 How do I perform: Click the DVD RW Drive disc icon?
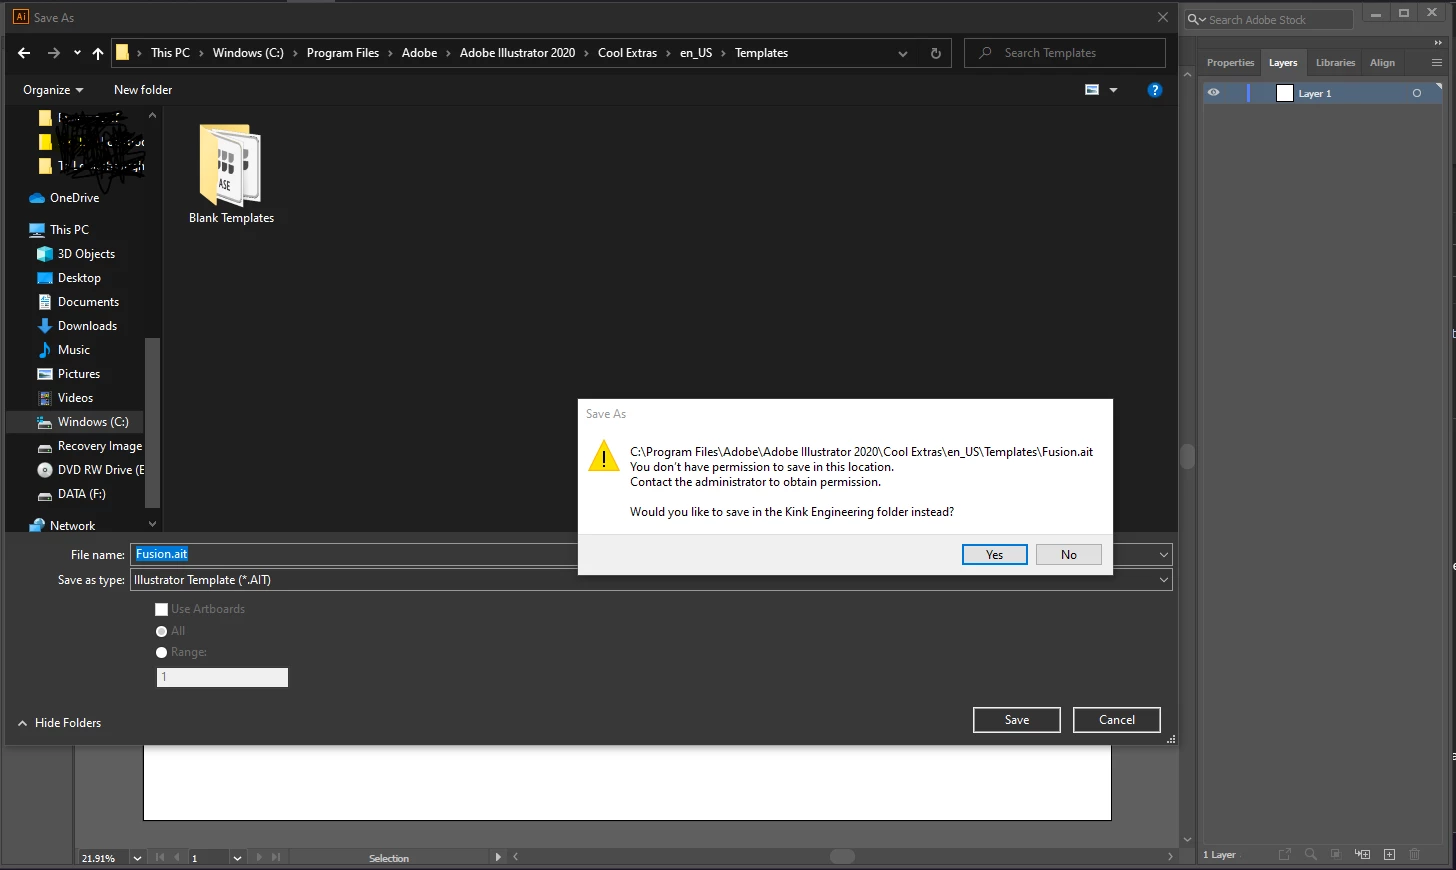point(44,470)
